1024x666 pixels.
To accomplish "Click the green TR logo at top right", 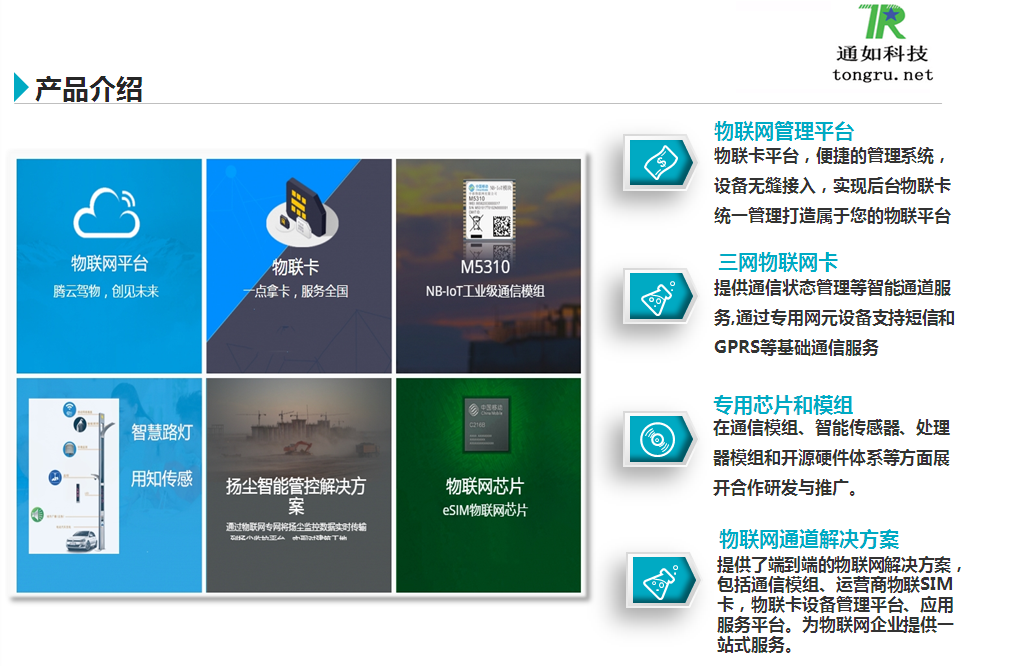I will (880, 23).
